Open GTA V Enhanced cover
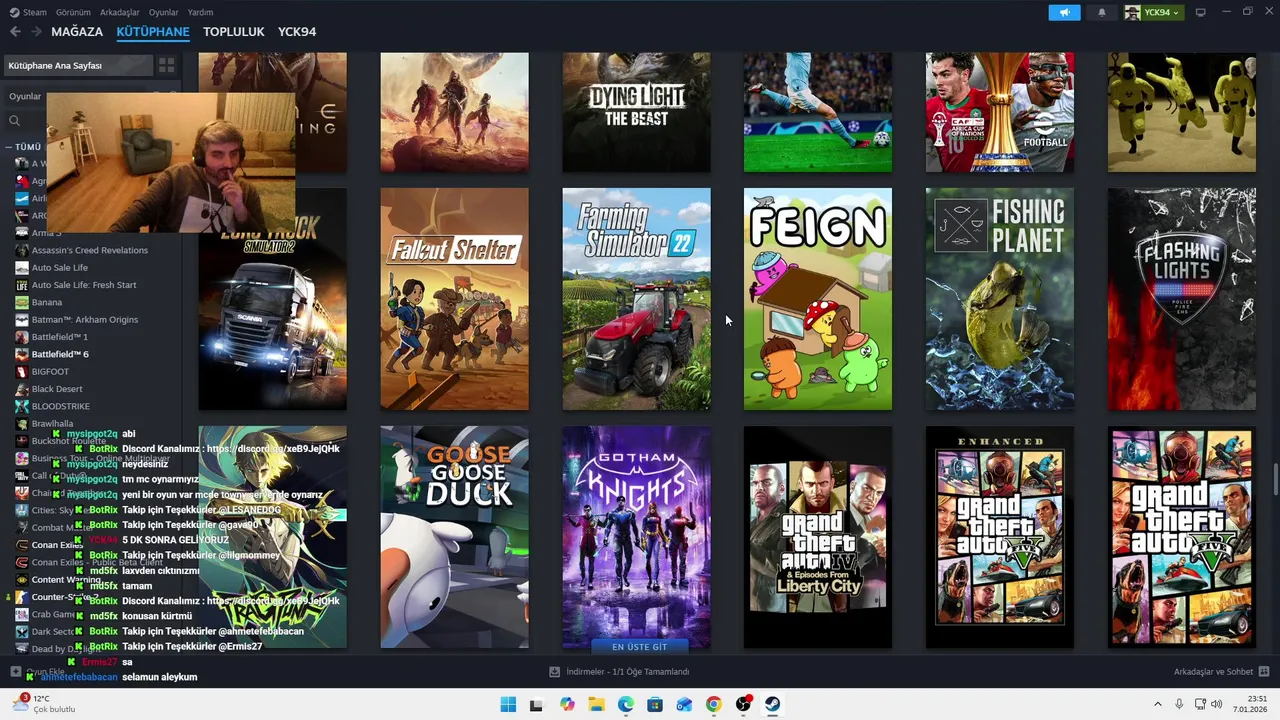The width and height of the screenshot is (1280, 720). [1000, 537]
